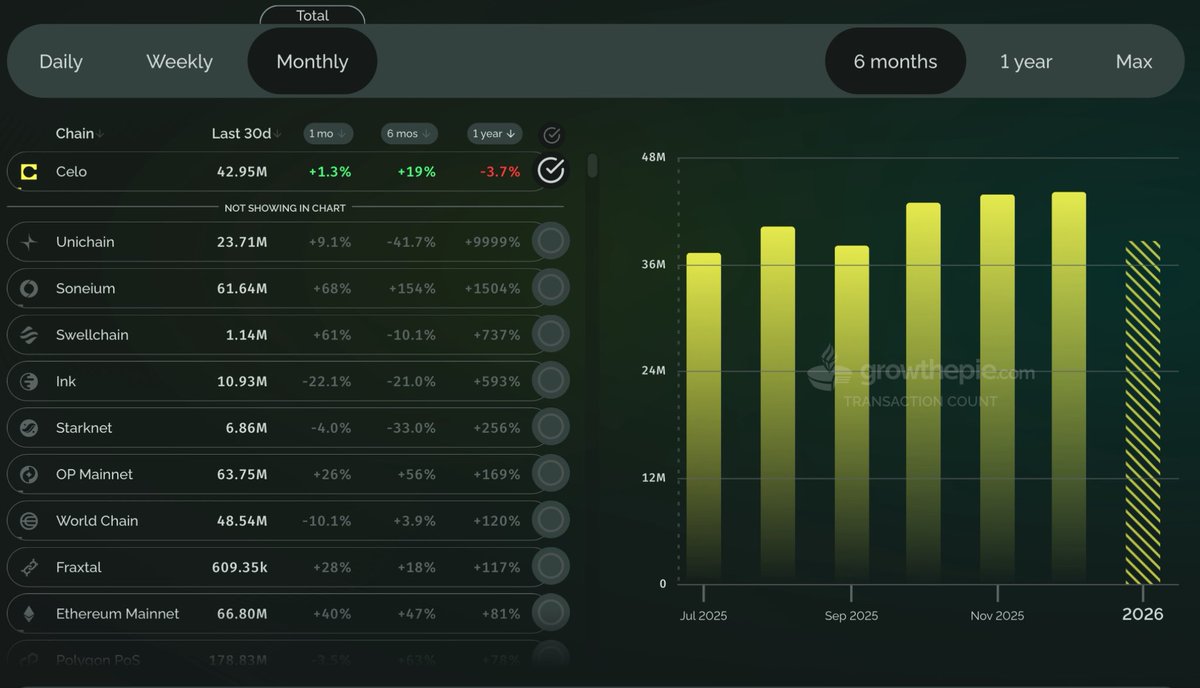Click Unichain's +9999% yearly change
Viewport: 1200px width, 688px height.
point(492,242)
